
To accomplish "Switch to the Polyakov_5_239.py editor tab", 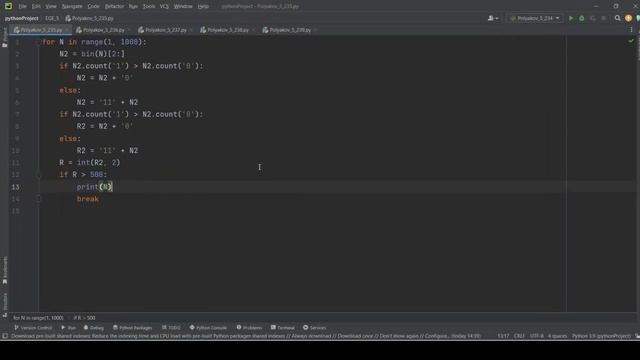I will 289,30.
